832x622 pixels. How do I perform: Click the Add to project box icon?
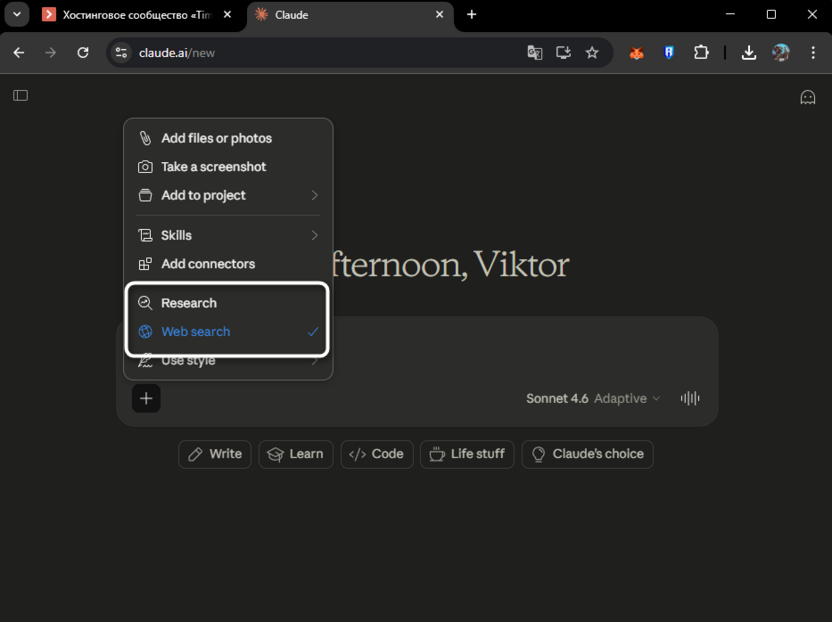point(145,195)
